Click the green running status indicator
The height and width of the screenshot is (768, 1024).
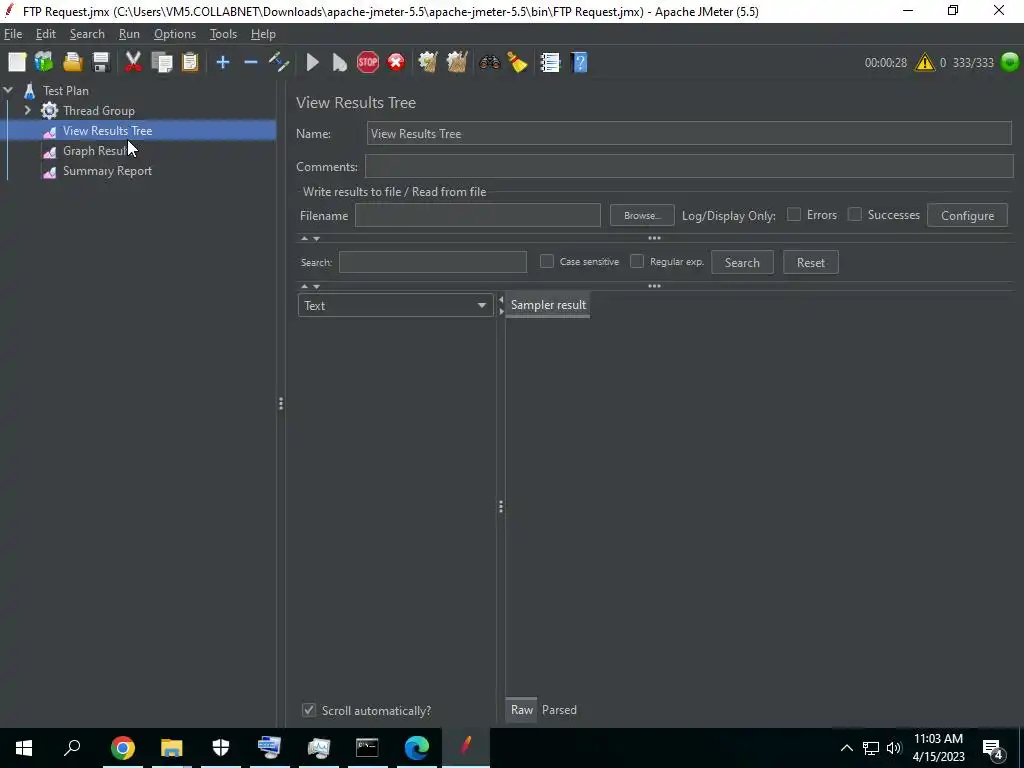[x=1010, y=62]
